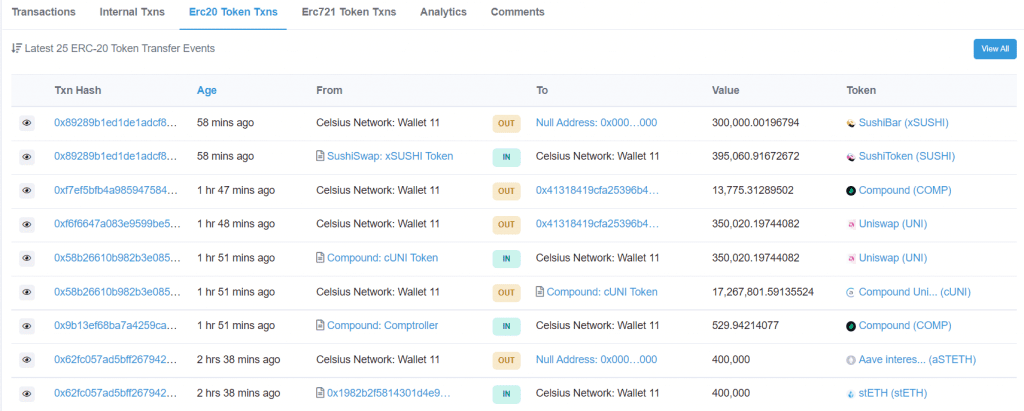
Task: Click the eye icon on the Compound Uni... (cUNI) row
Action: click(27, 292)
